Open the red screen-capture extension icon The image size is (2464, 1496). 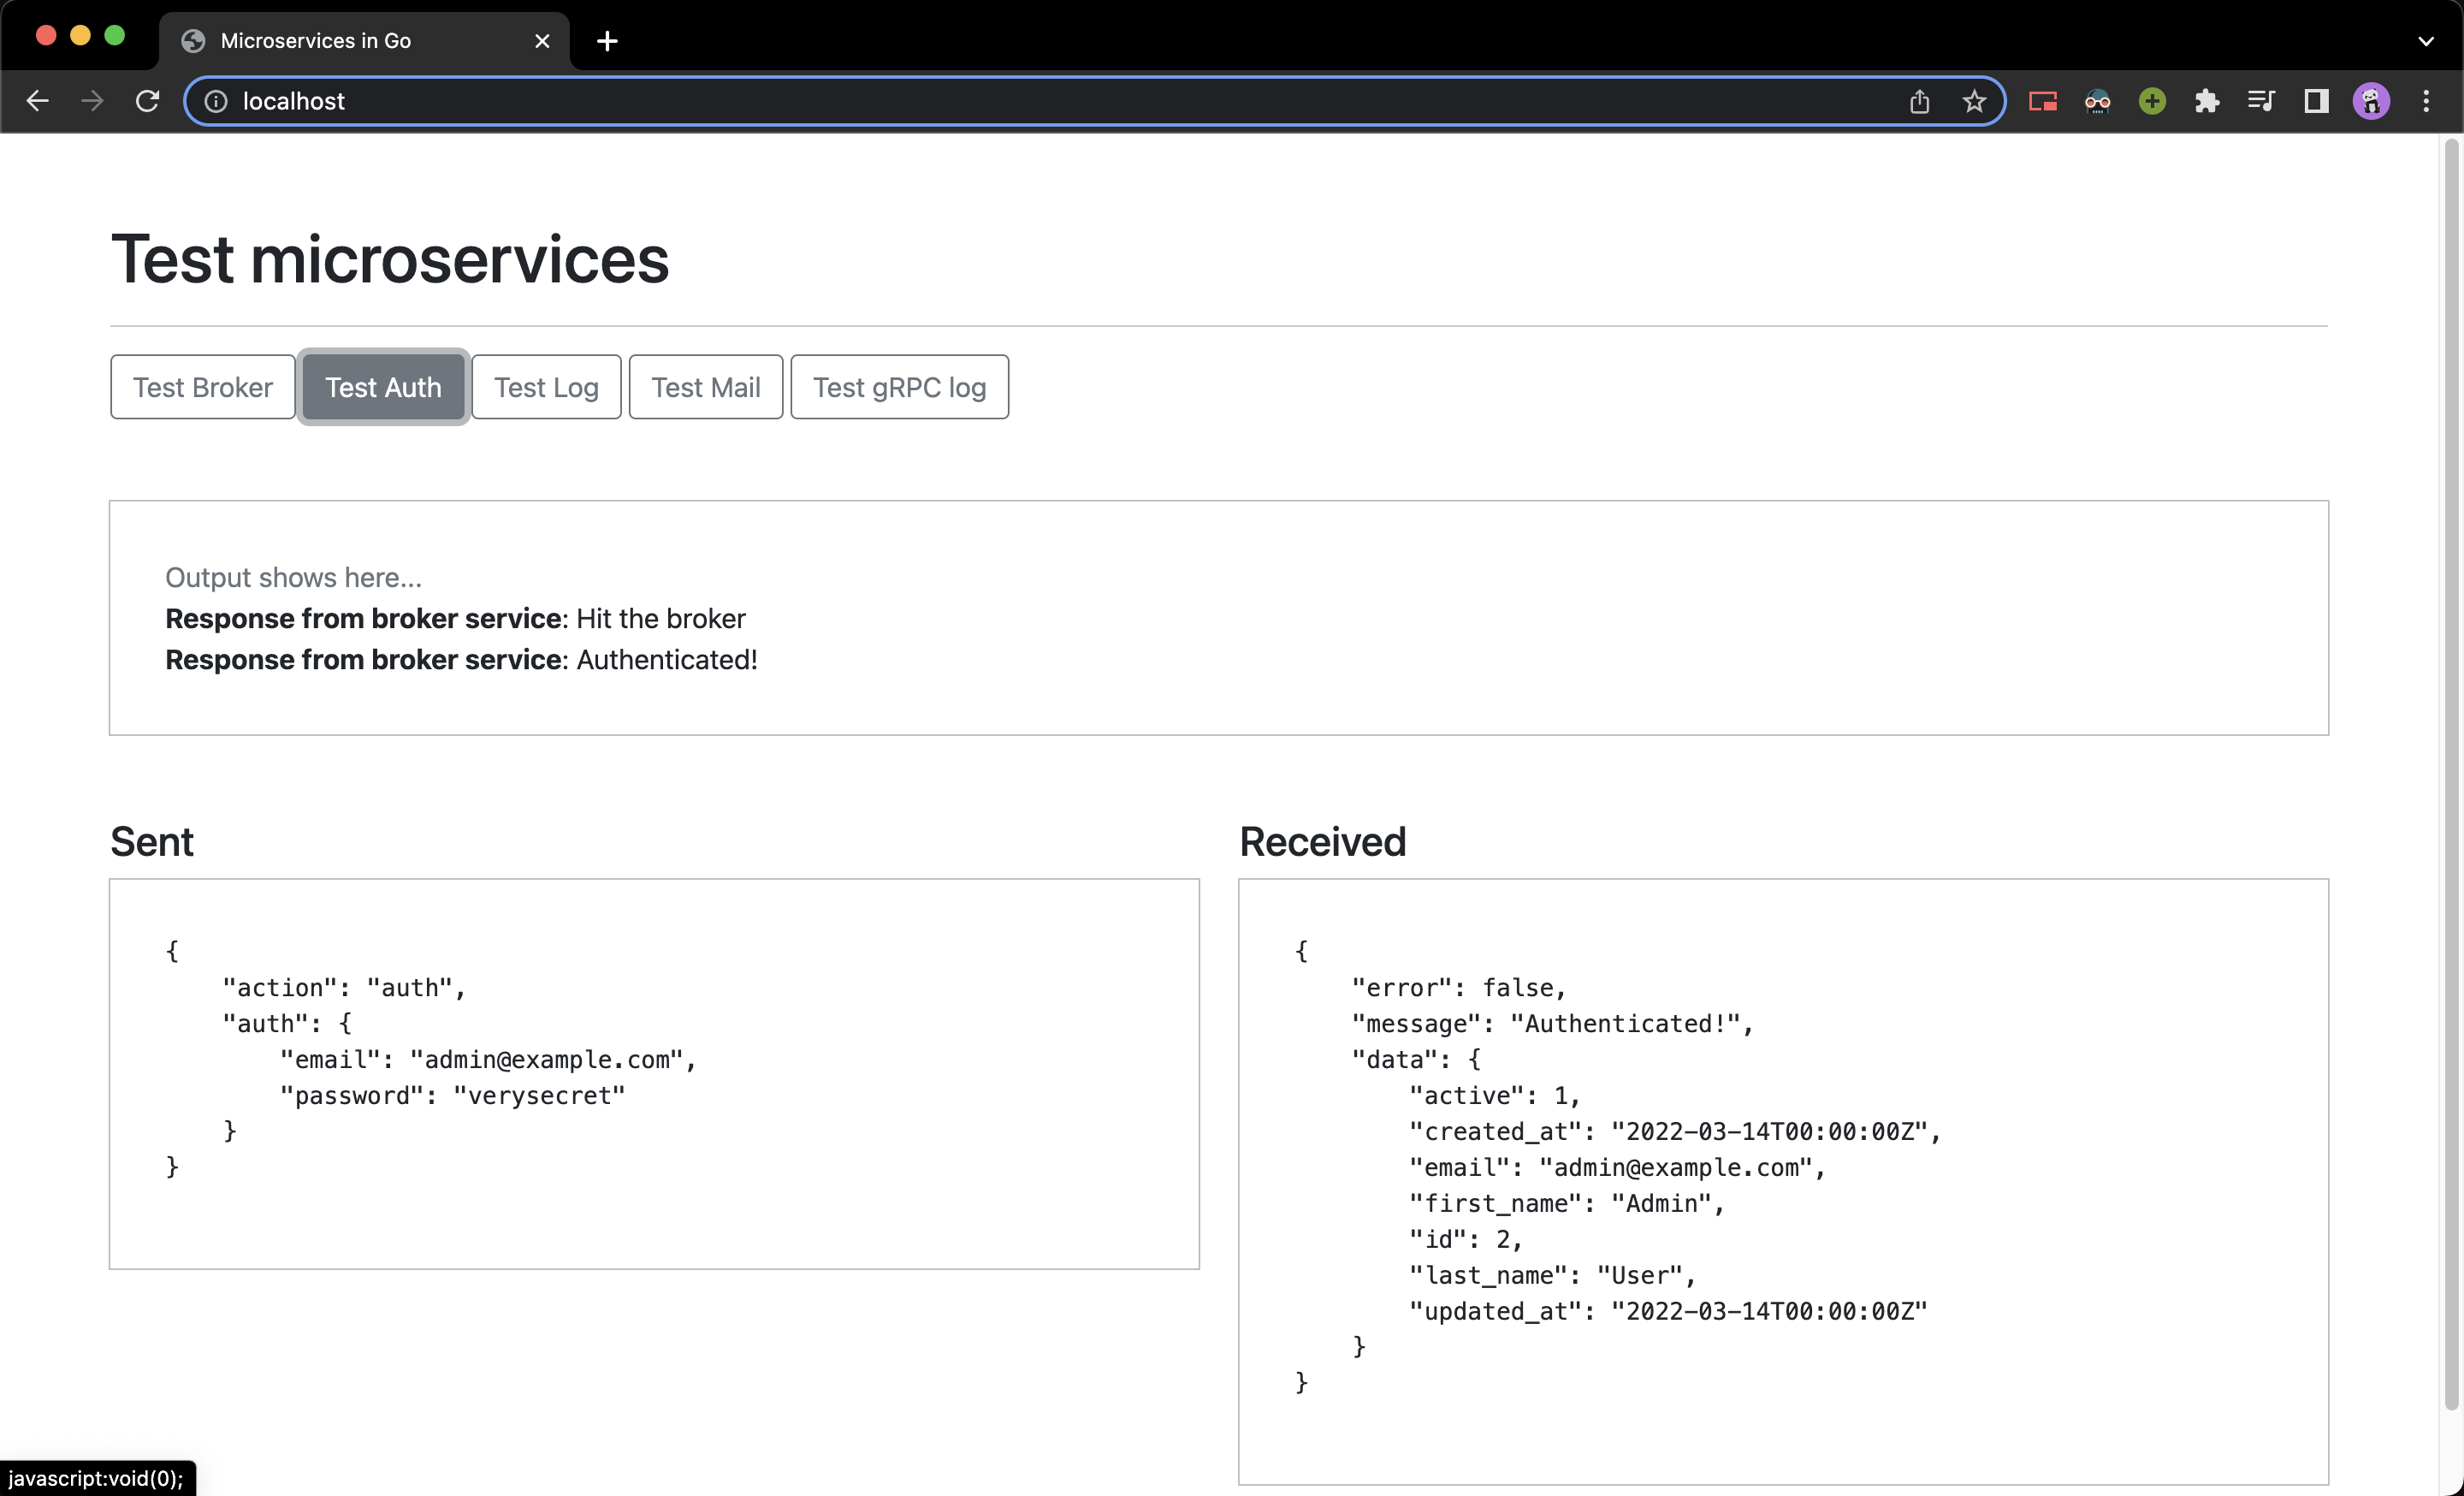(x=2042, y=101)
